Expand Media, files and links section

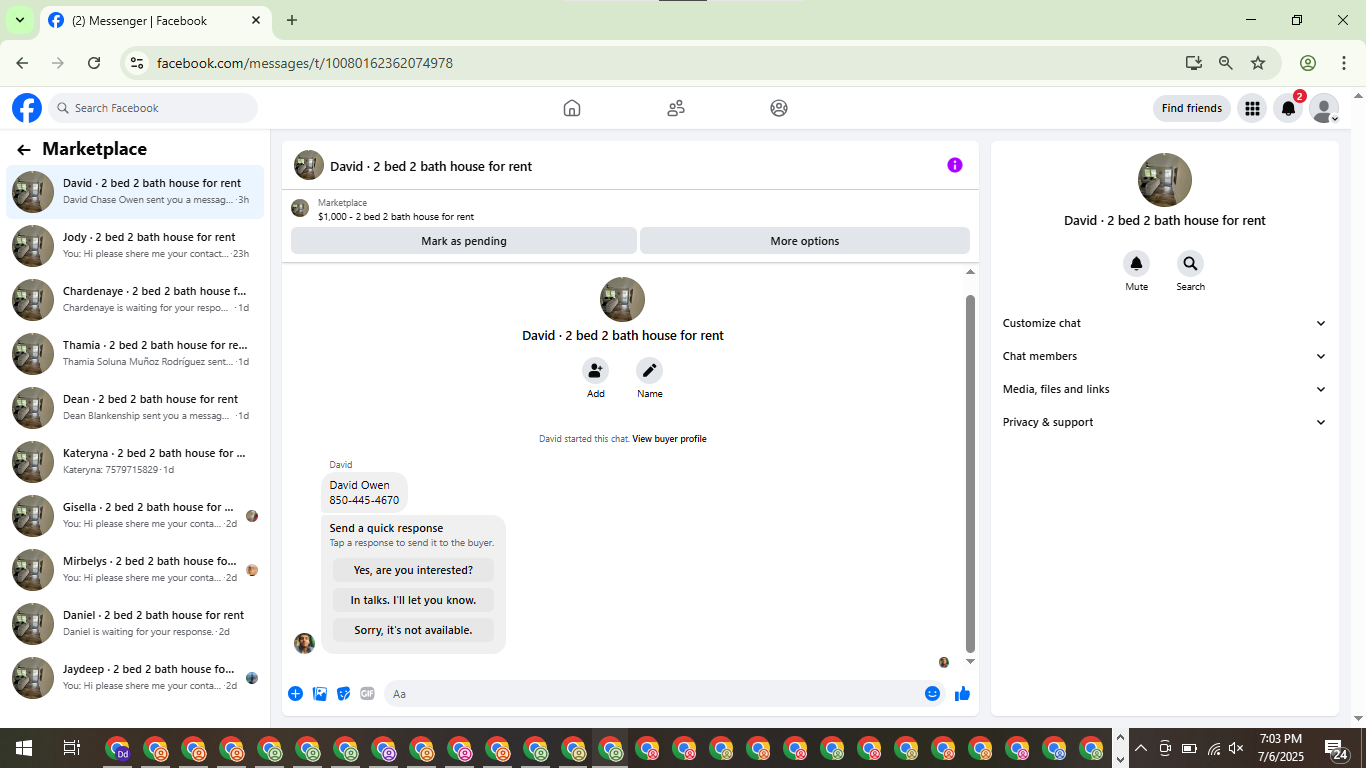click(1164, 389)
